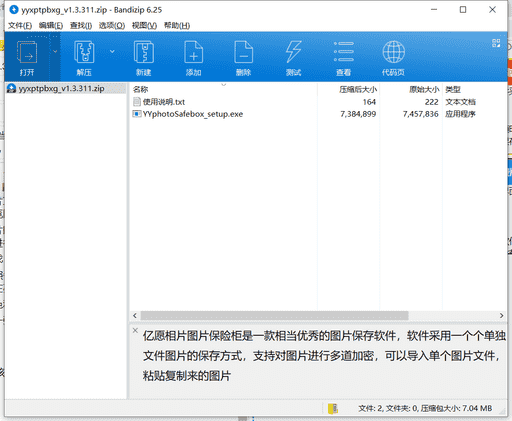
Task: Click the Delete (删除) toolbar icon
Action: point(244,52)
